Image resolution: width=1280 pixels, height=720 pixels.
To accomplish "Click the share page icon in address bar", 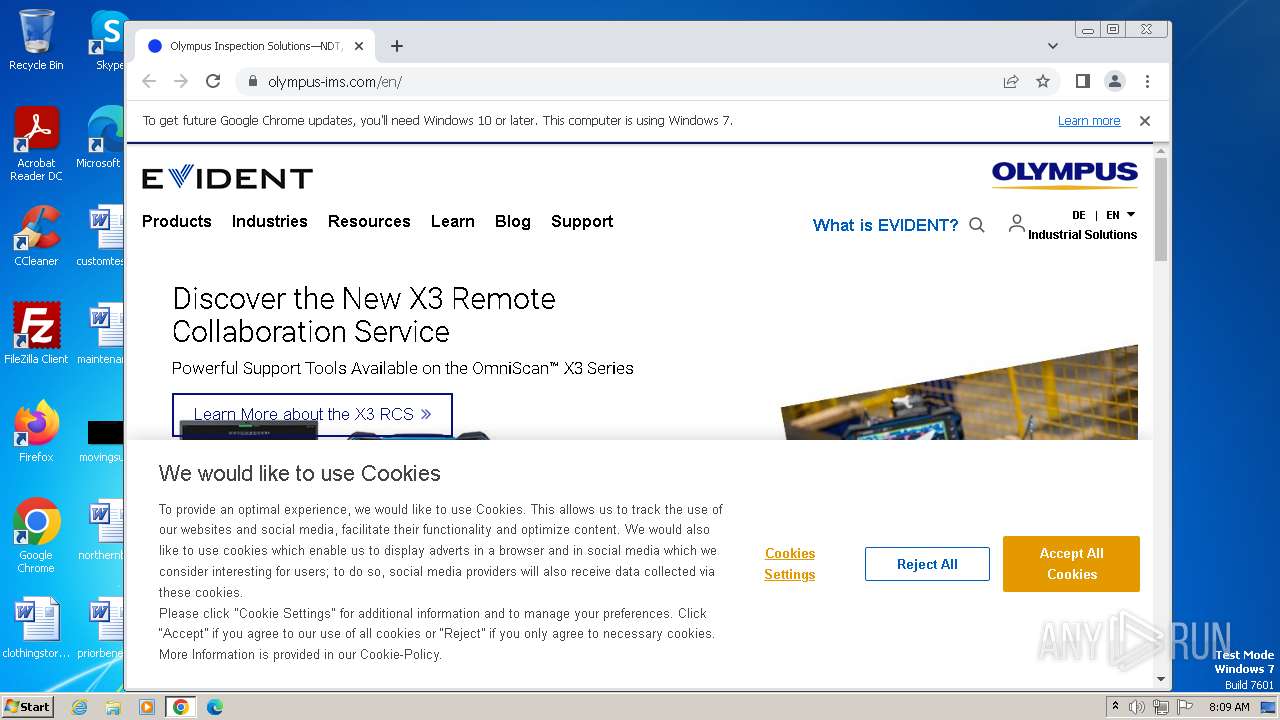I will pos(1011,81).
